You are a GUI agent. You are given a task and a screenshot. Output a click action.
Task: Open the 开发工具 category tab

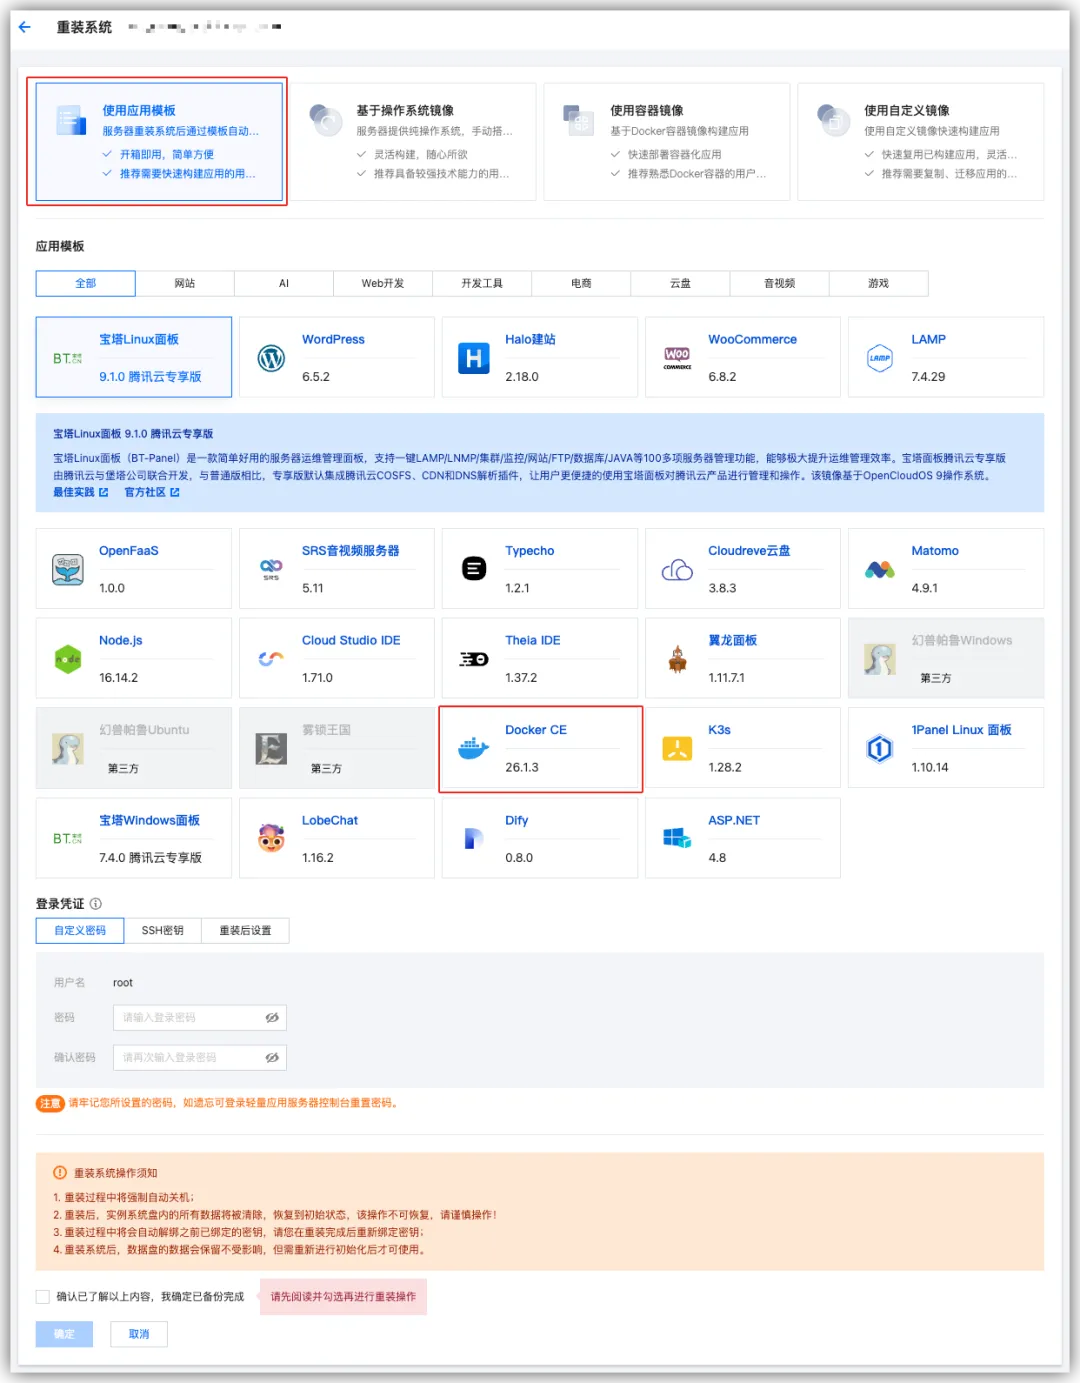pyautogui.click(x=482, y=283)
